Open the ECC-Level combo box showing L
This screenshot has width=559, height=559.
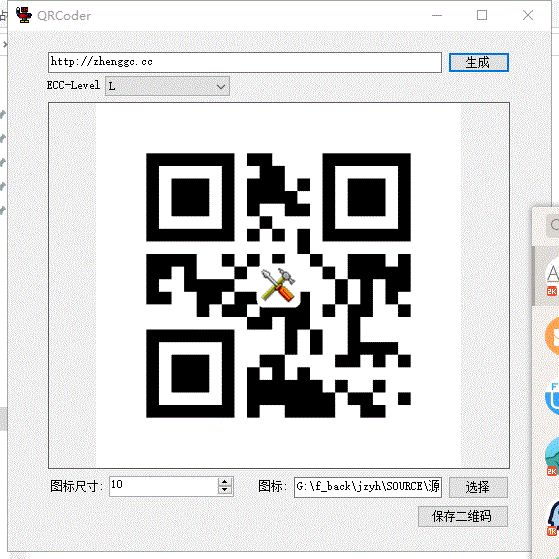pyautogui.click(x=167, y=86)
